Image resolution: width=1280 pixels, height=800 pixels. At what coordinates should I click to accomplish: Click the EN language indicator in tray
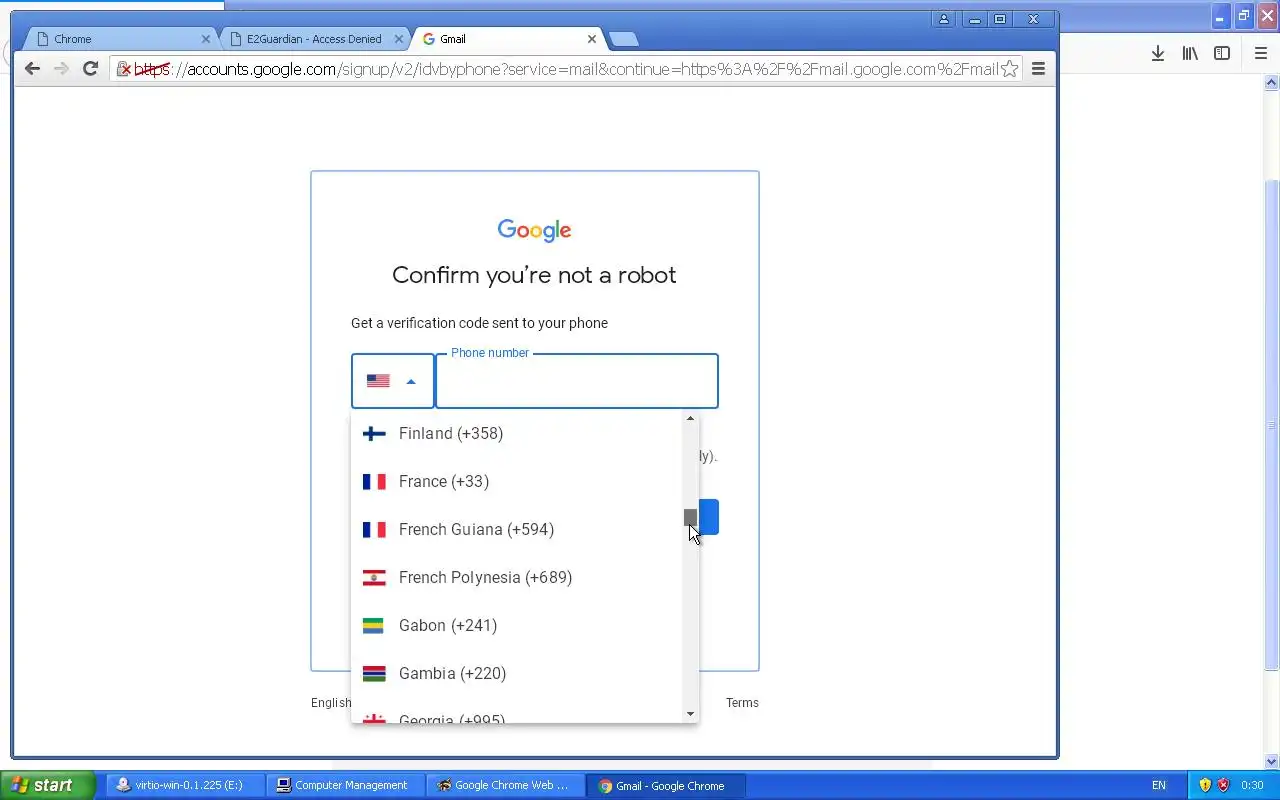tap(1159, 785)
